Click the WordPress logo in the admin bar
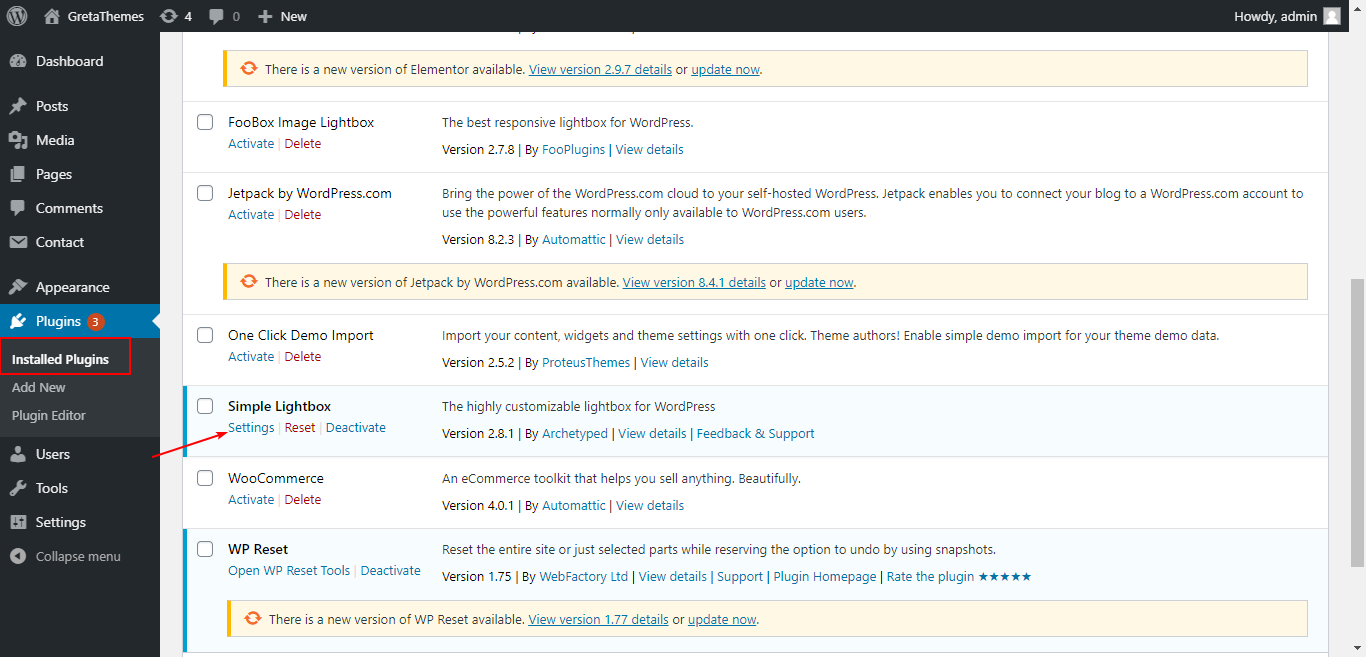Image resolution: width=1366 pixels, height=657 pixels. pyautogui.click(x=16, y=16)
